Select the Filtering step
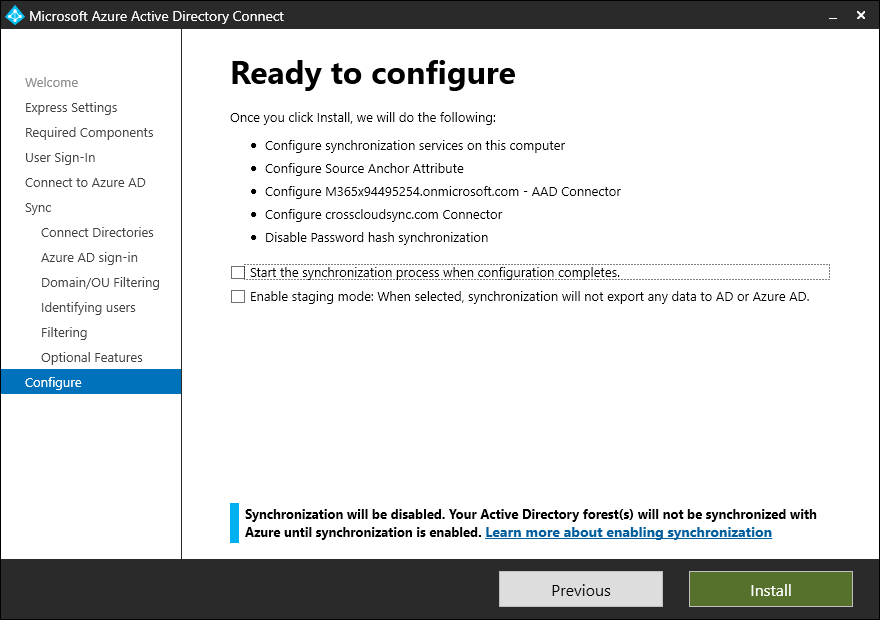The height and width of the screenshot is (620, 880). [x=64, y=332]
